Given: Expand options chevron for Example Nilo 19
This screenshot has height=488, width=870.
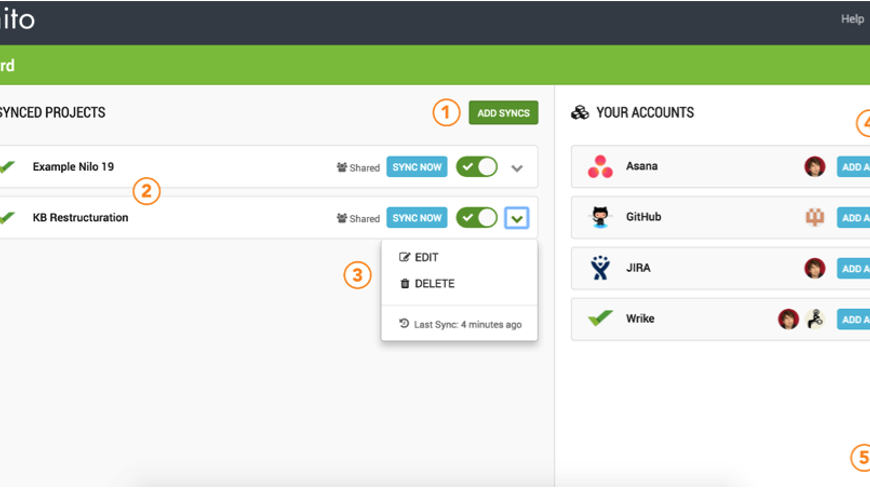Looking at the screenshot, I should [x=517, y=168].
